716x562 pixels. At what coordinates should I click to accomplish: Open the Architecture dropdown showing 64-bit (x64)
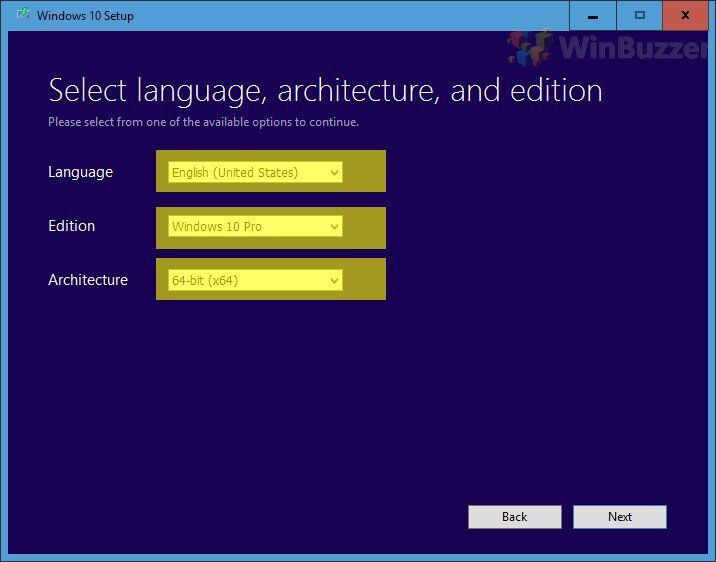point(255,280)
